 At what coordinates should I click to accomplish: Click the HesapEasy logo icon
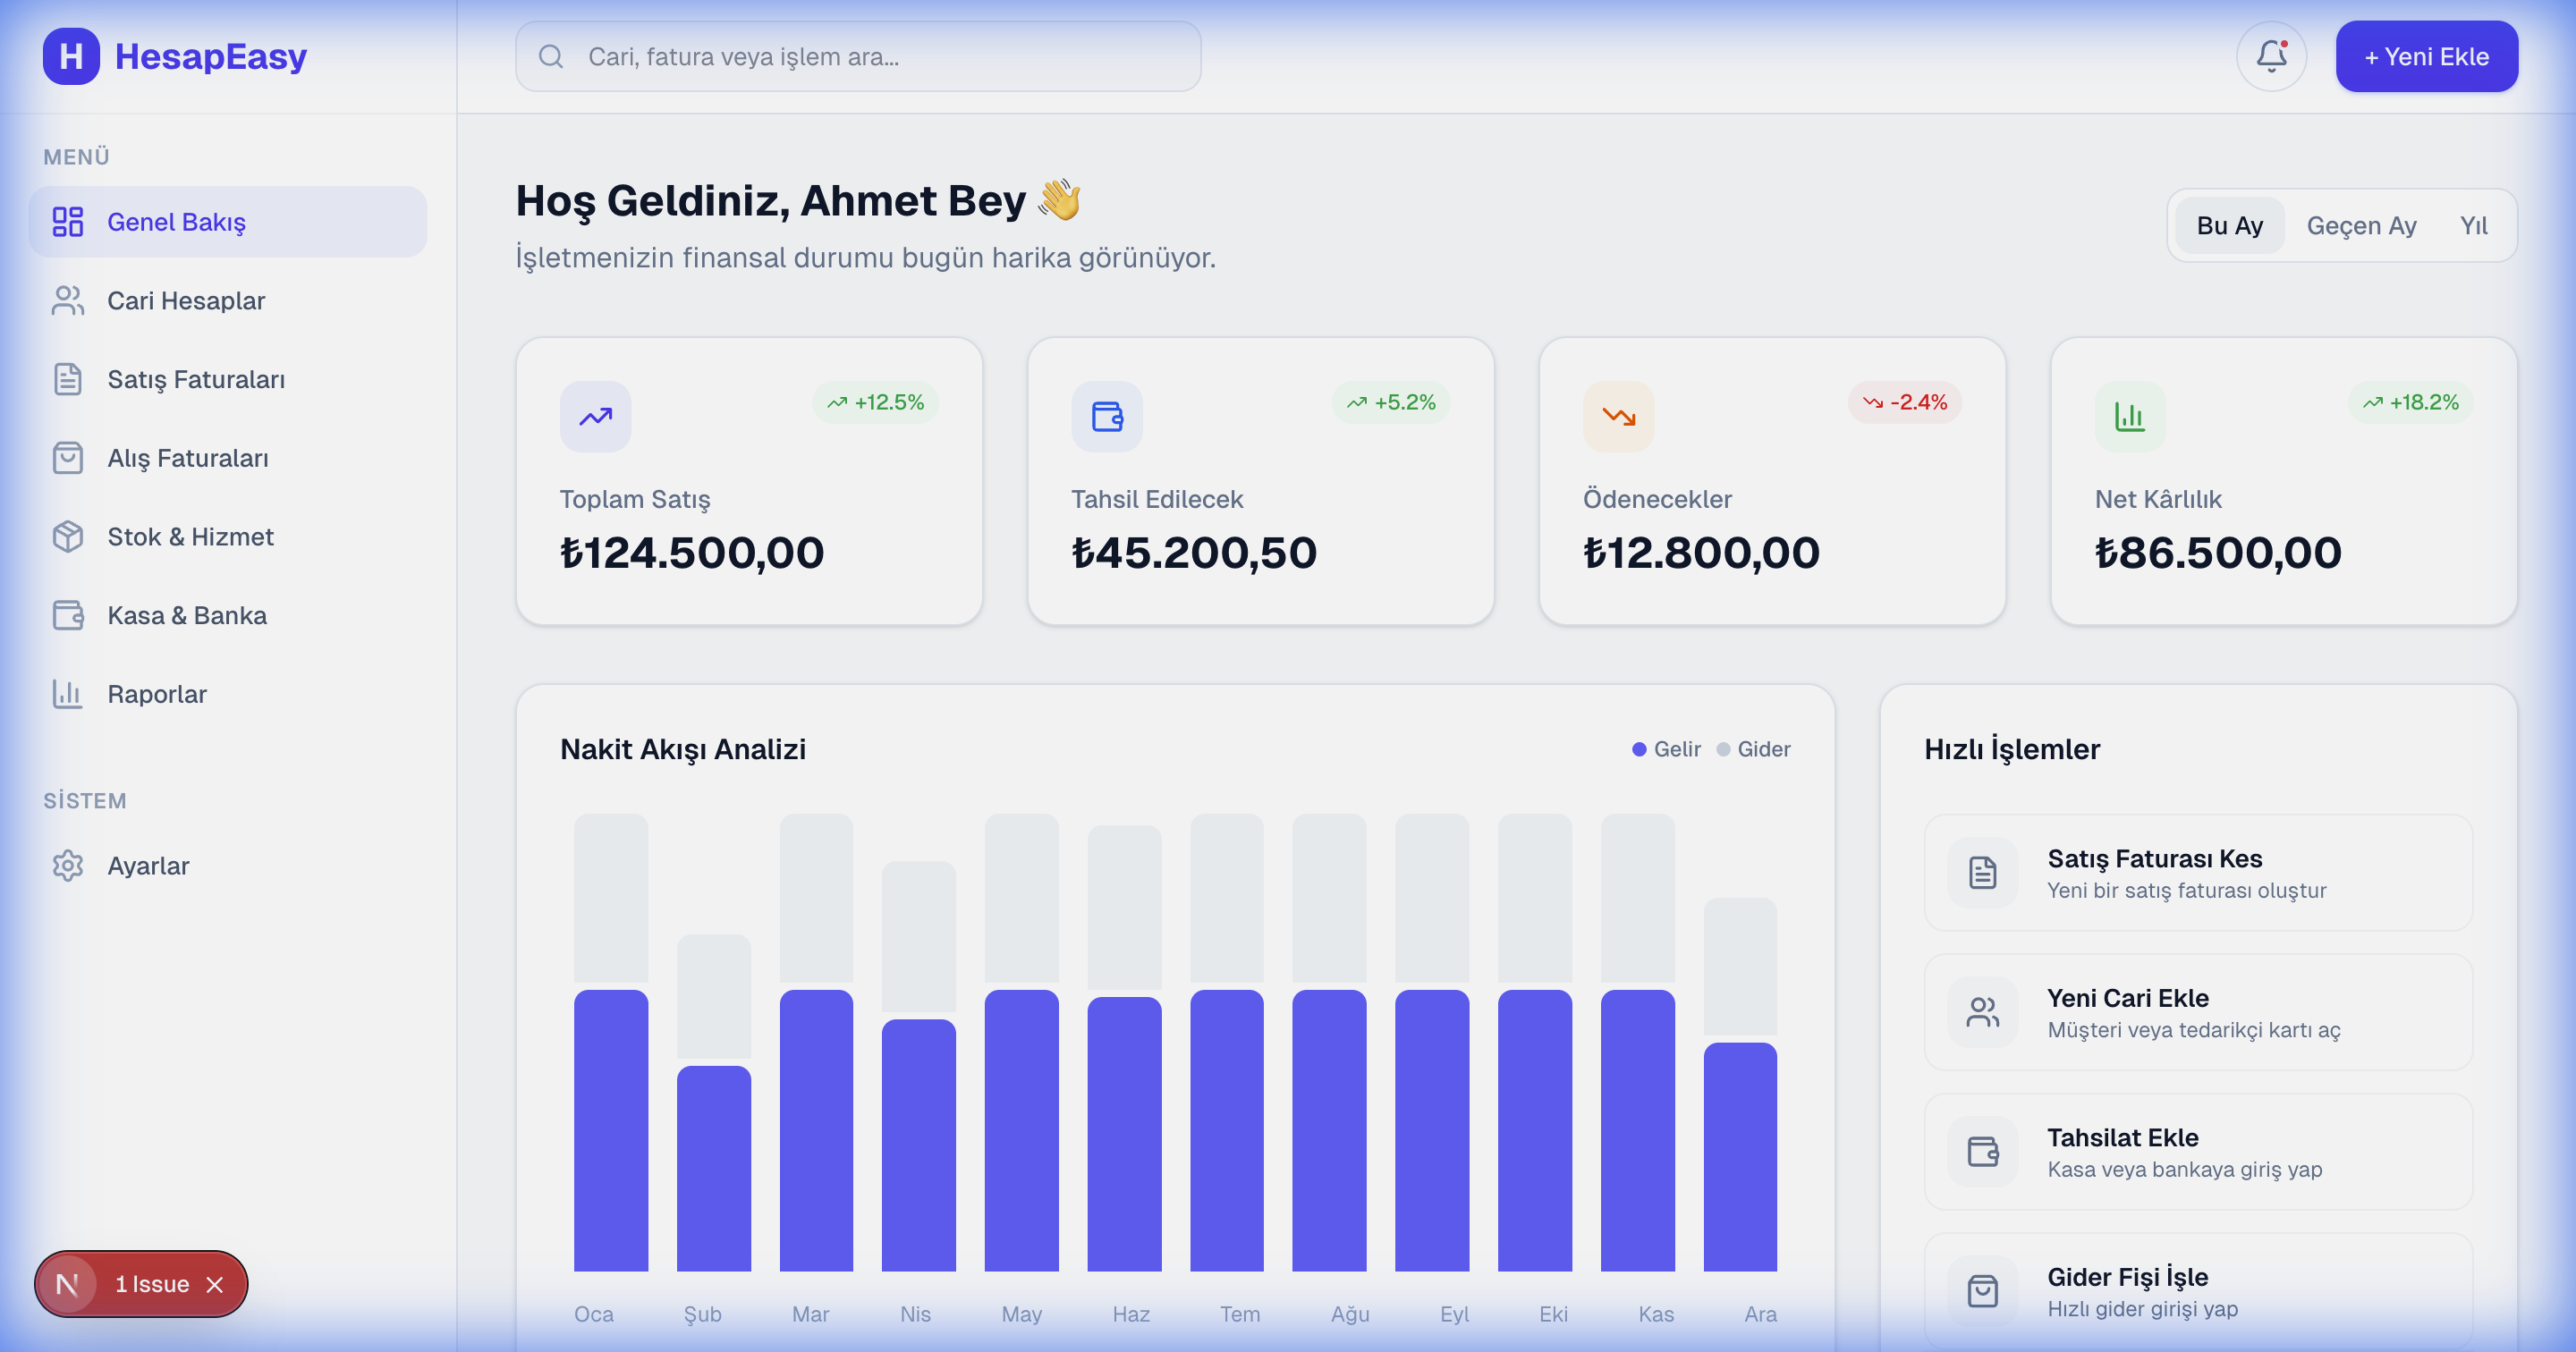coord(71,56)
